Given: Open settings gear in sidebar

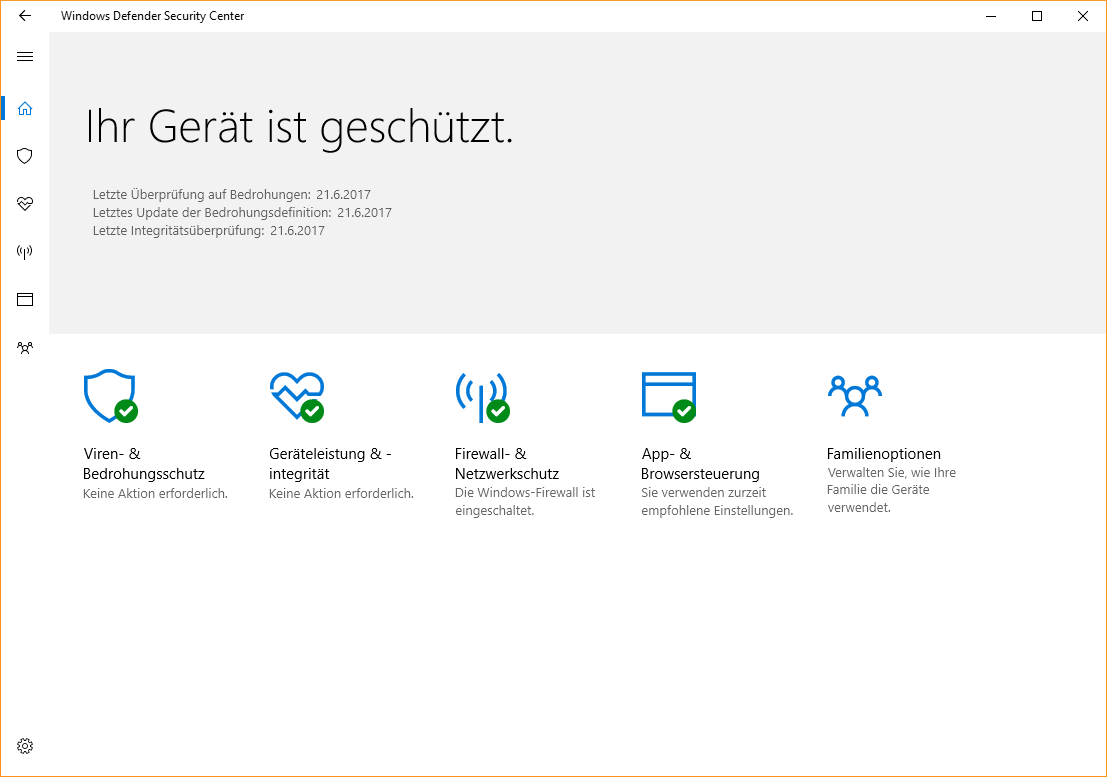Looking at the screenshot, I should [25, 746].
